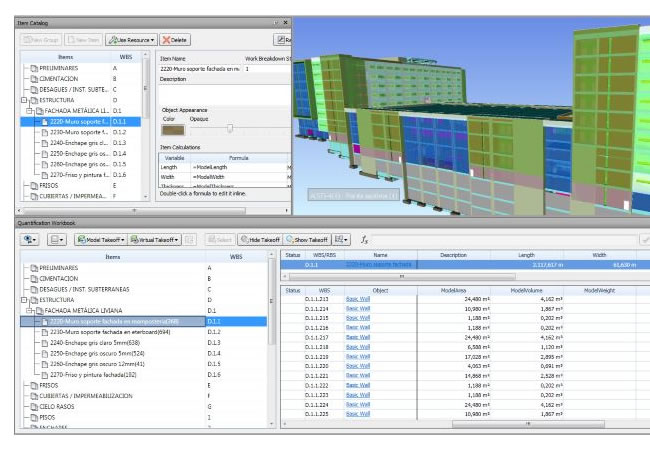Click the first workbook toolbar icon
Screen dimensions: 650x450
pos(31,240)
